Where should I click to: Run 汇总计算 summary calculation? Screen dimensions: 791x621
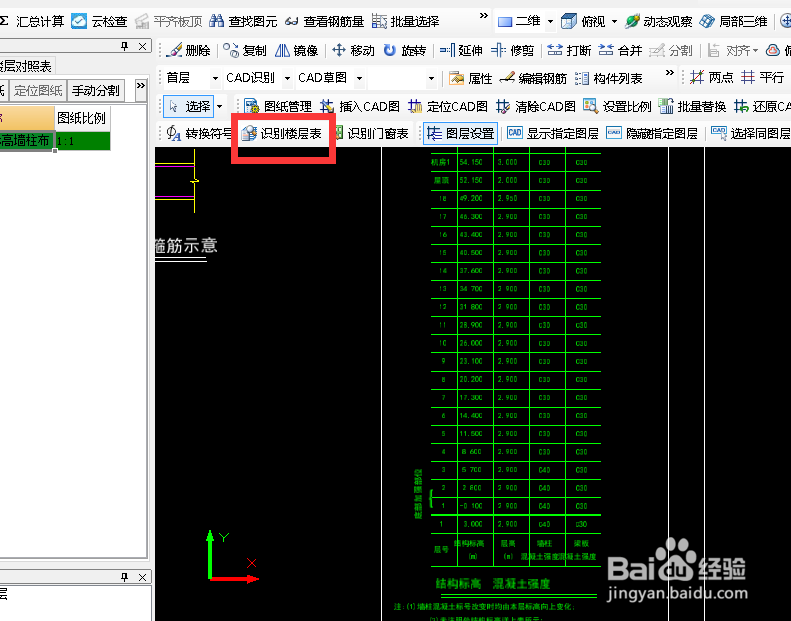[x=32, y=21]
